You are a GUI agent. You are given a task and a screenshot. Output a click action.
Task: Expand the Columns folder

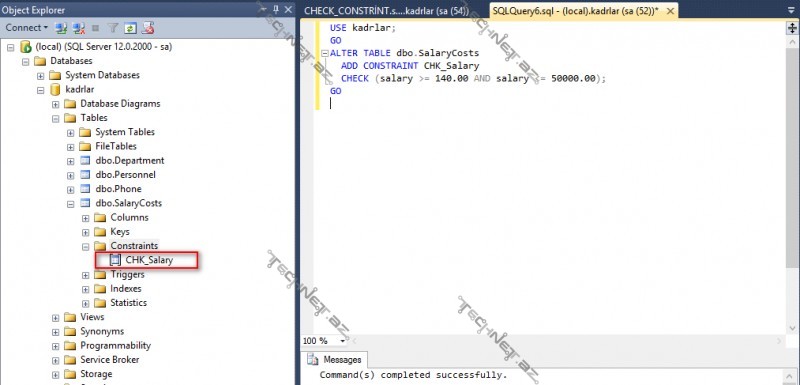86,218
